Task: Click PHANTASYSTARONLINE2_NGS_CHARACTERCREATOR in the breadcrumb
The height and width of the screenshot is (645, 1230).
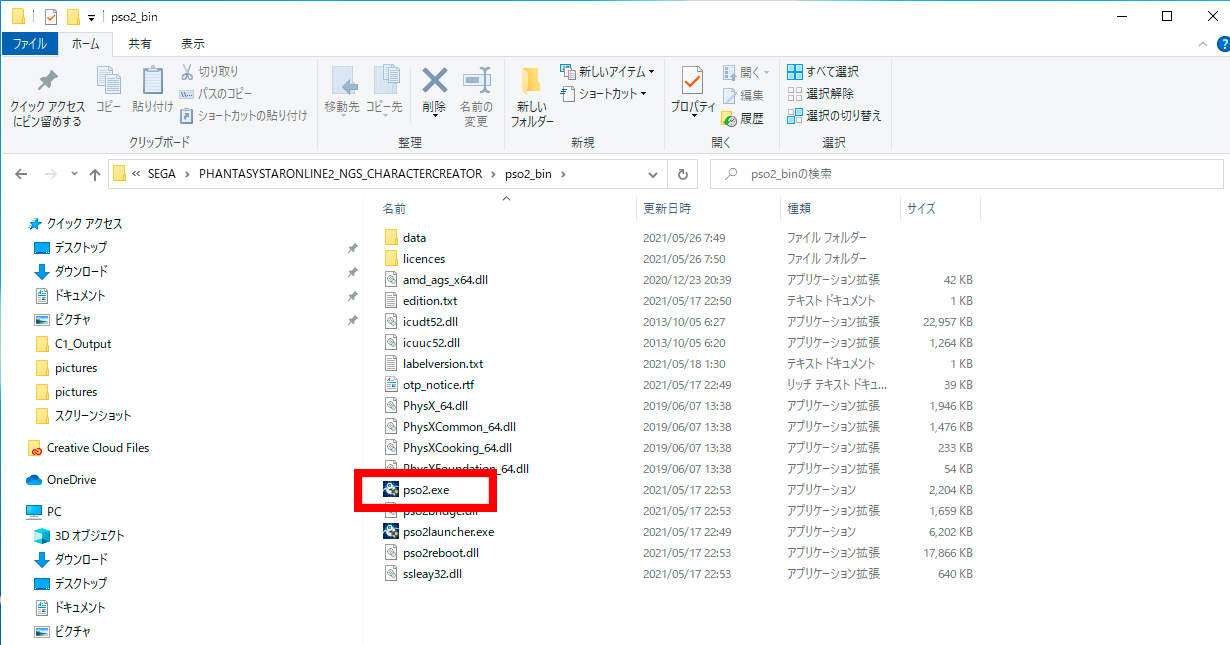Action: [x=340, y=174]
